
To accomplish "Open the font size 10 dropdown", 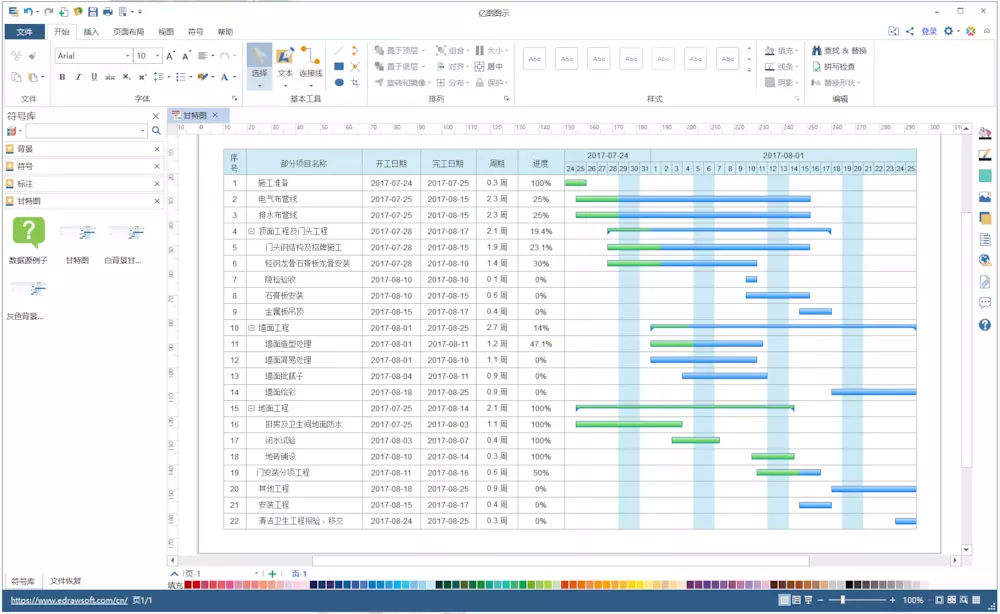I will pos(157,56).
